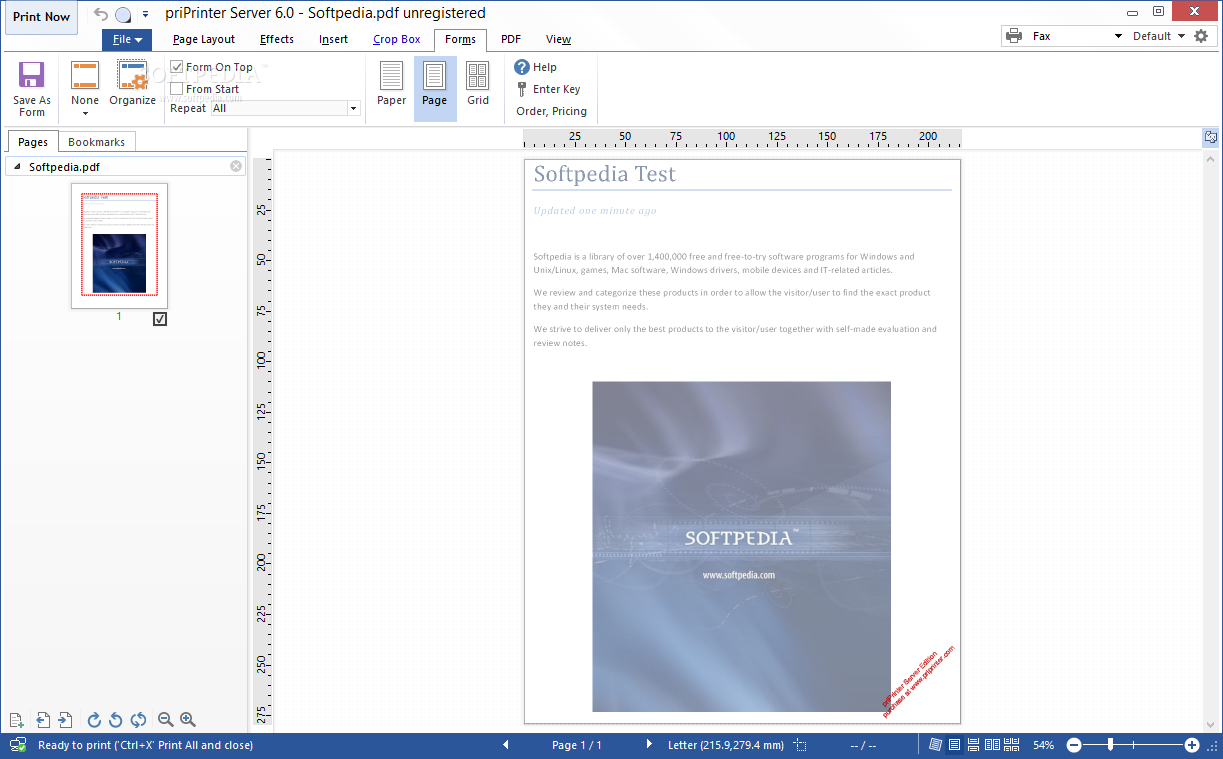The width and height of the screenshot is (1223, 759).
Task: Select the Pages panel tab
Action: (33, 142)
